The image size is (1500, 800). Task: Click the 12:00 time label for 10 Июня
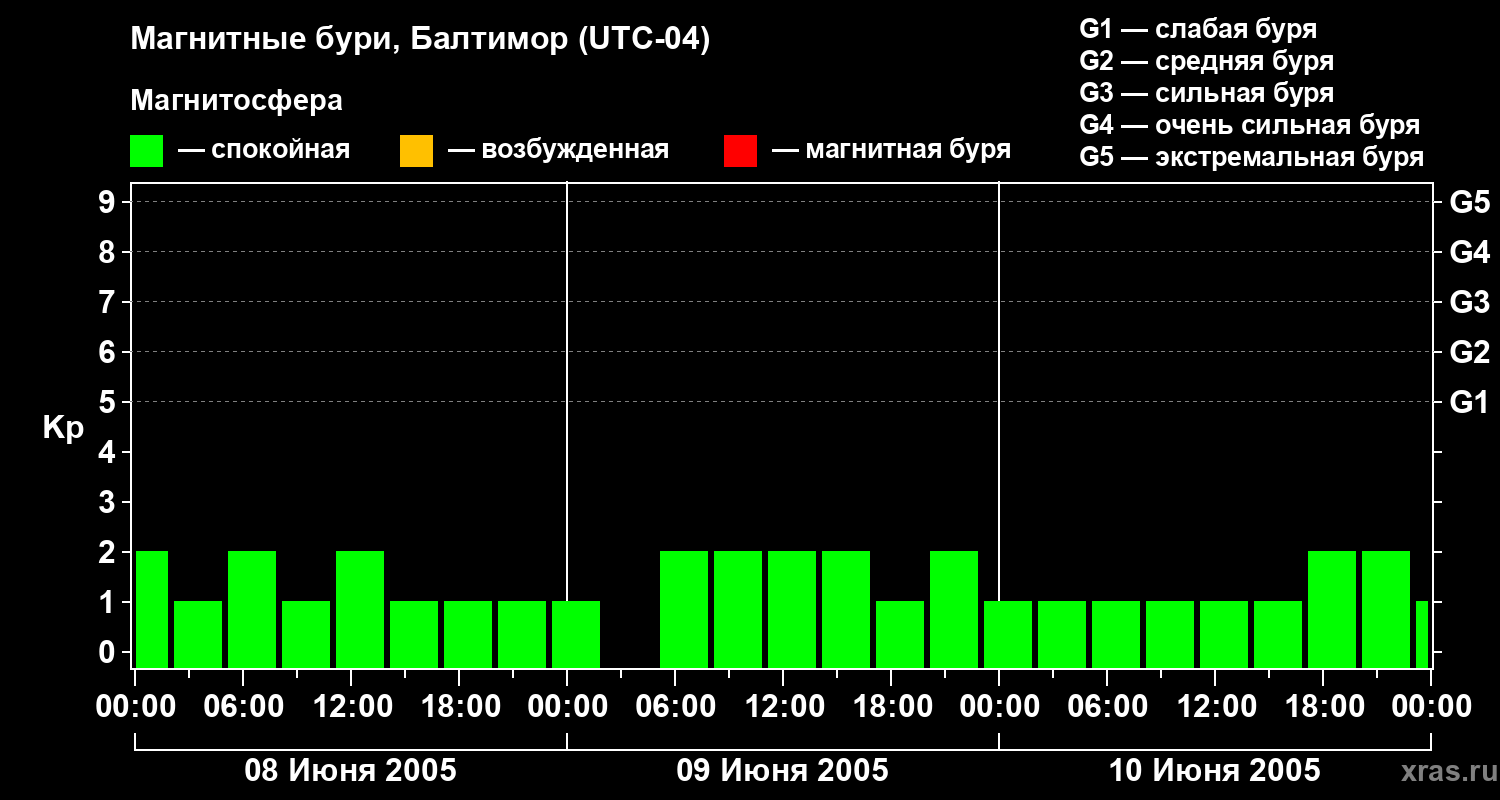click(1215, 707)
